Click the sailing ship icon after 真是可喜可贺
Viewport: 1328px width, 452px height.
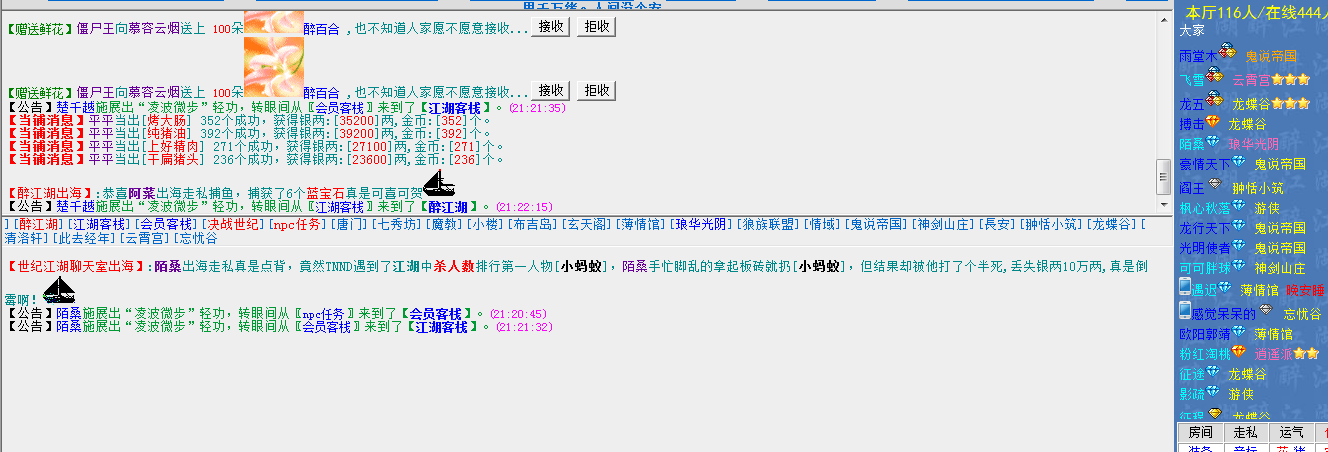tap(439, 183)
